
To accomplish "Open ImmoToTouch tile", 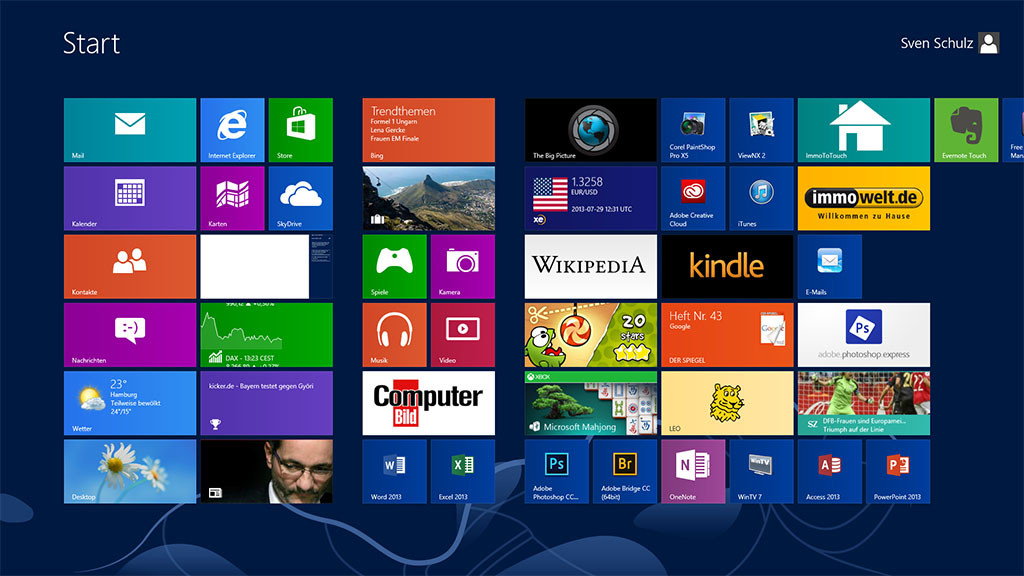I will (x=863, y=130).
